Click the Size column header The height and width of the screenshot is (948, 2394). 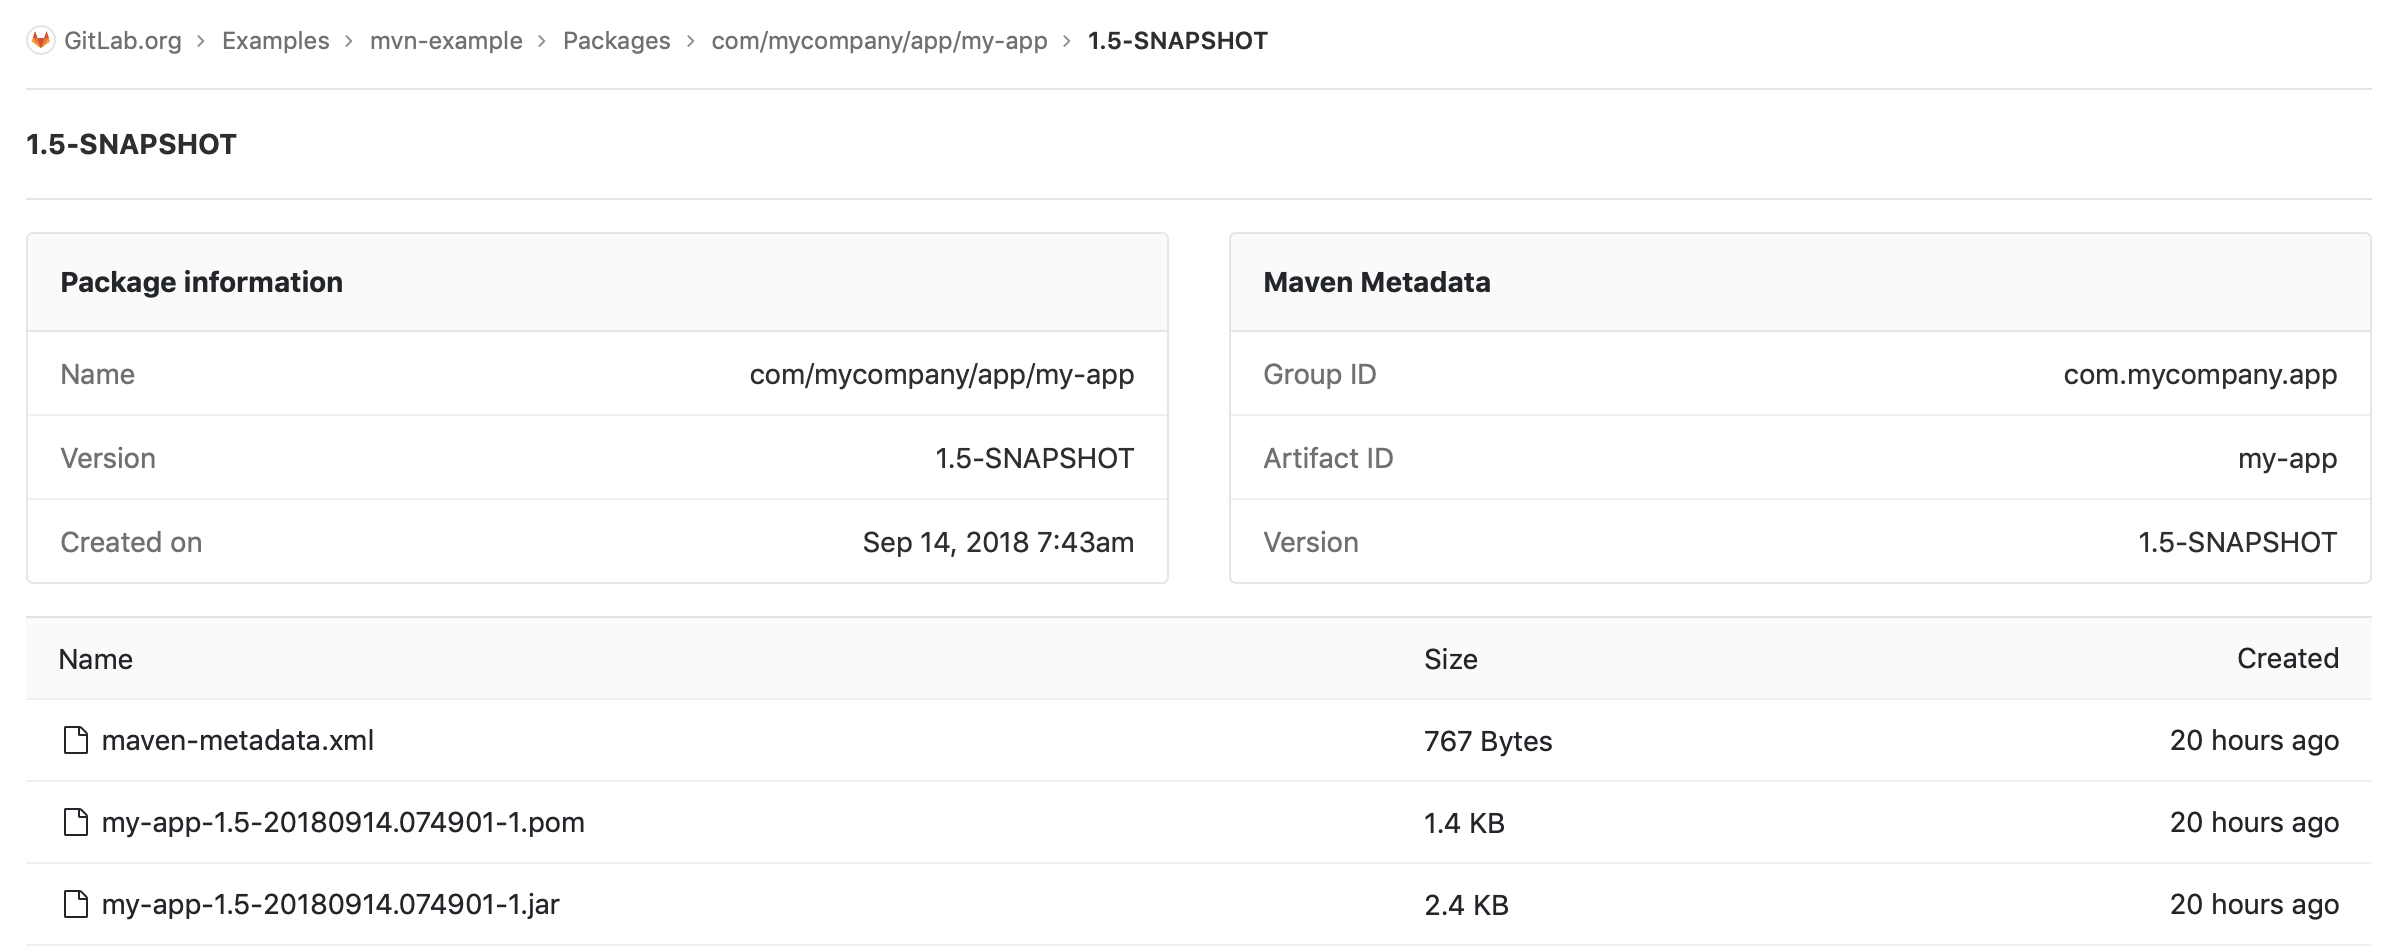pos(1451,658)
